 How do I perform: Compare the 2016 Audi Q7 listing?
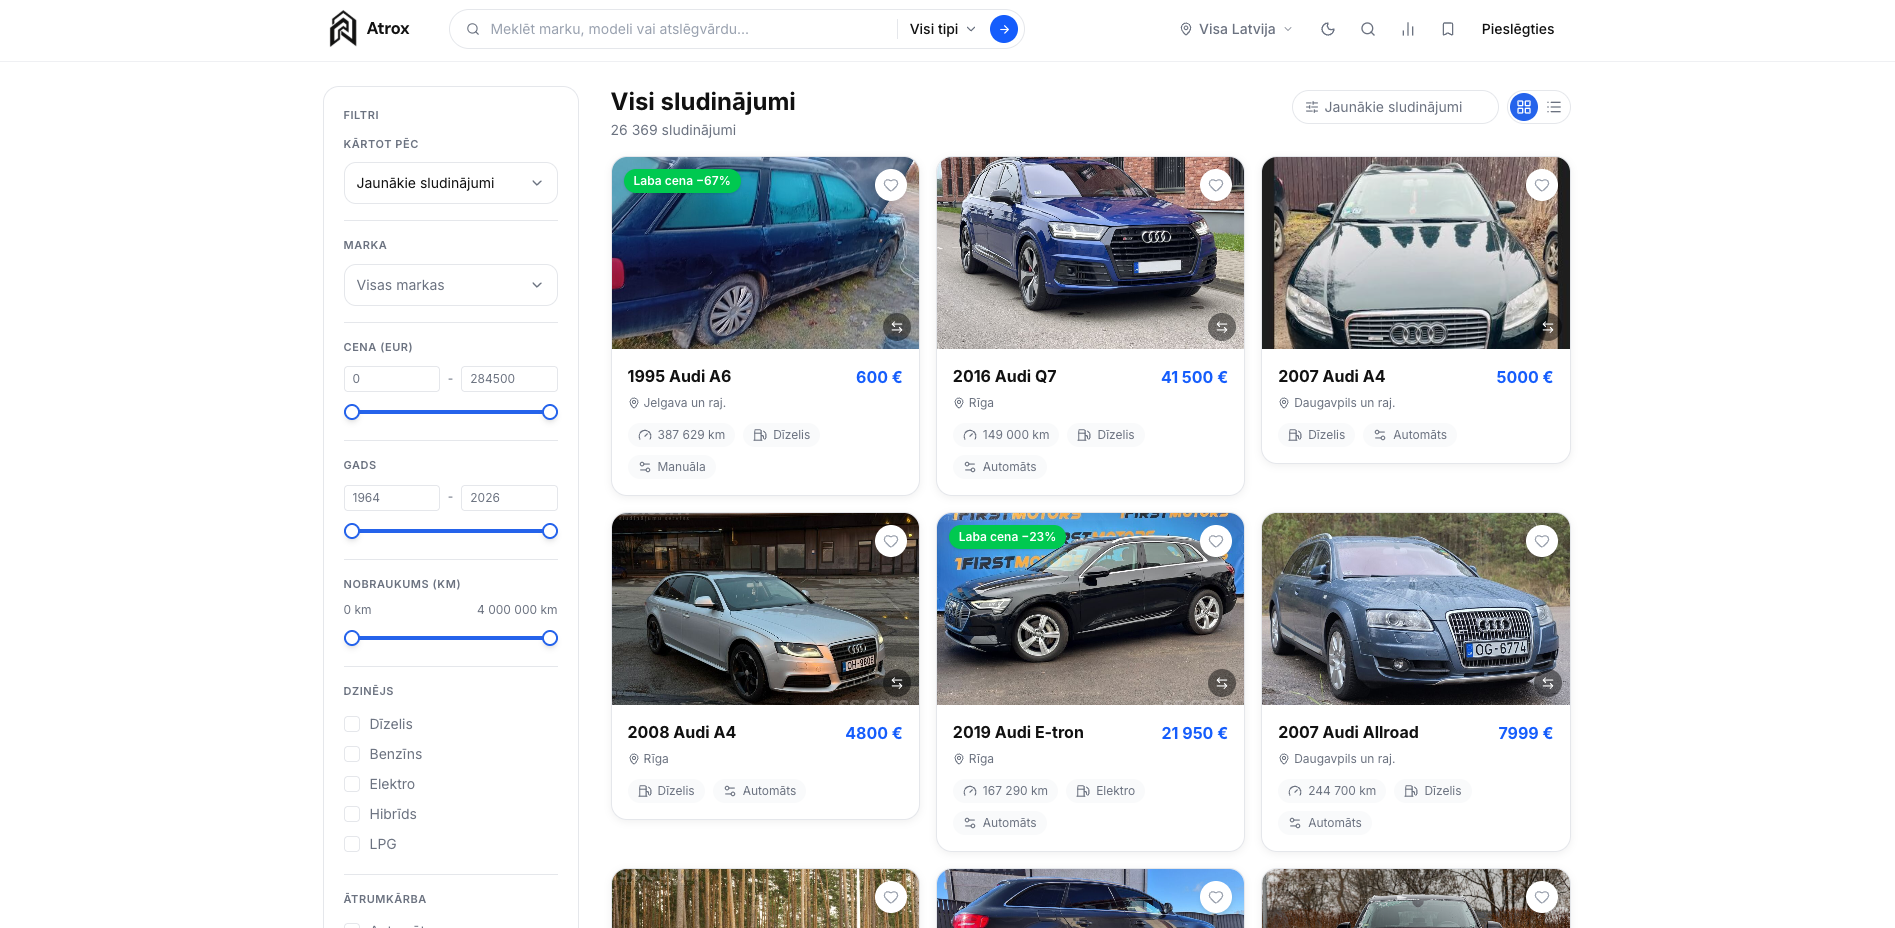tap(1221, 327)
